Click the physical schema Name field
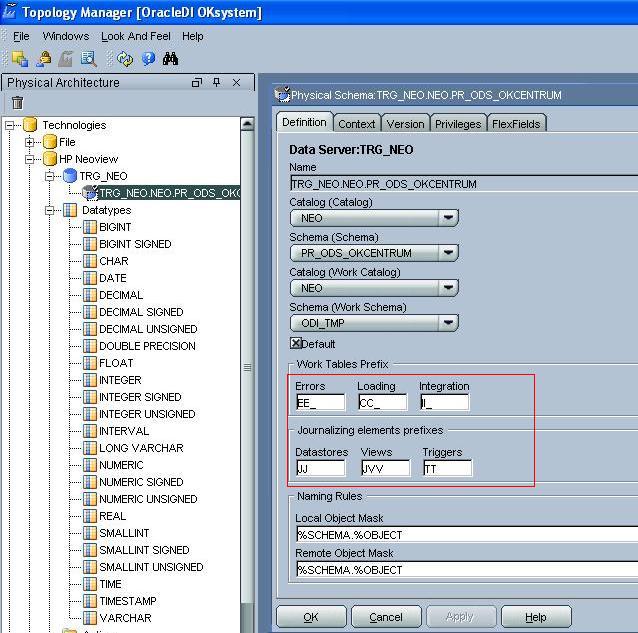Screen dimensions: 638x633 464,184
